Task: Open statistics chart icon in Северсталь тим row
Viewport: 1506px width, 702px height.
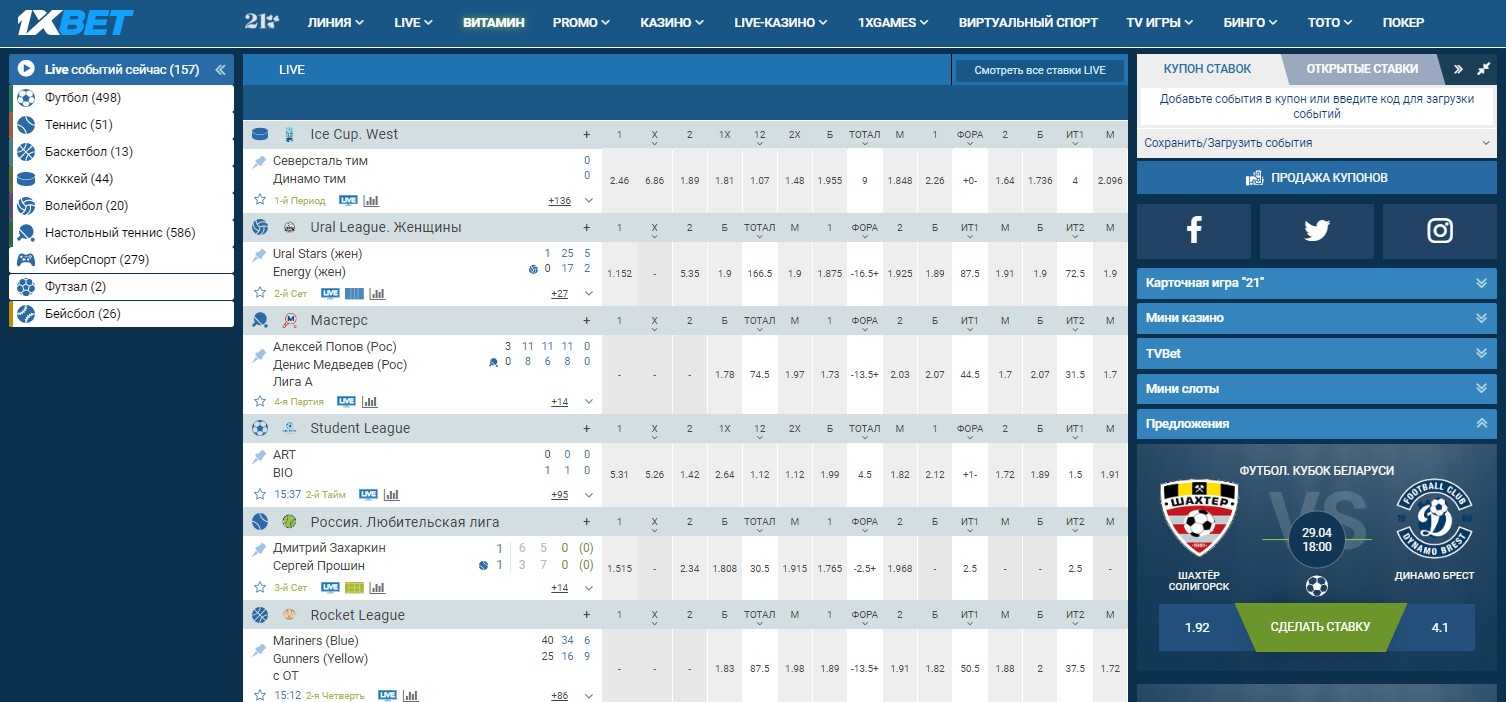Action: (x=372, y=200)
